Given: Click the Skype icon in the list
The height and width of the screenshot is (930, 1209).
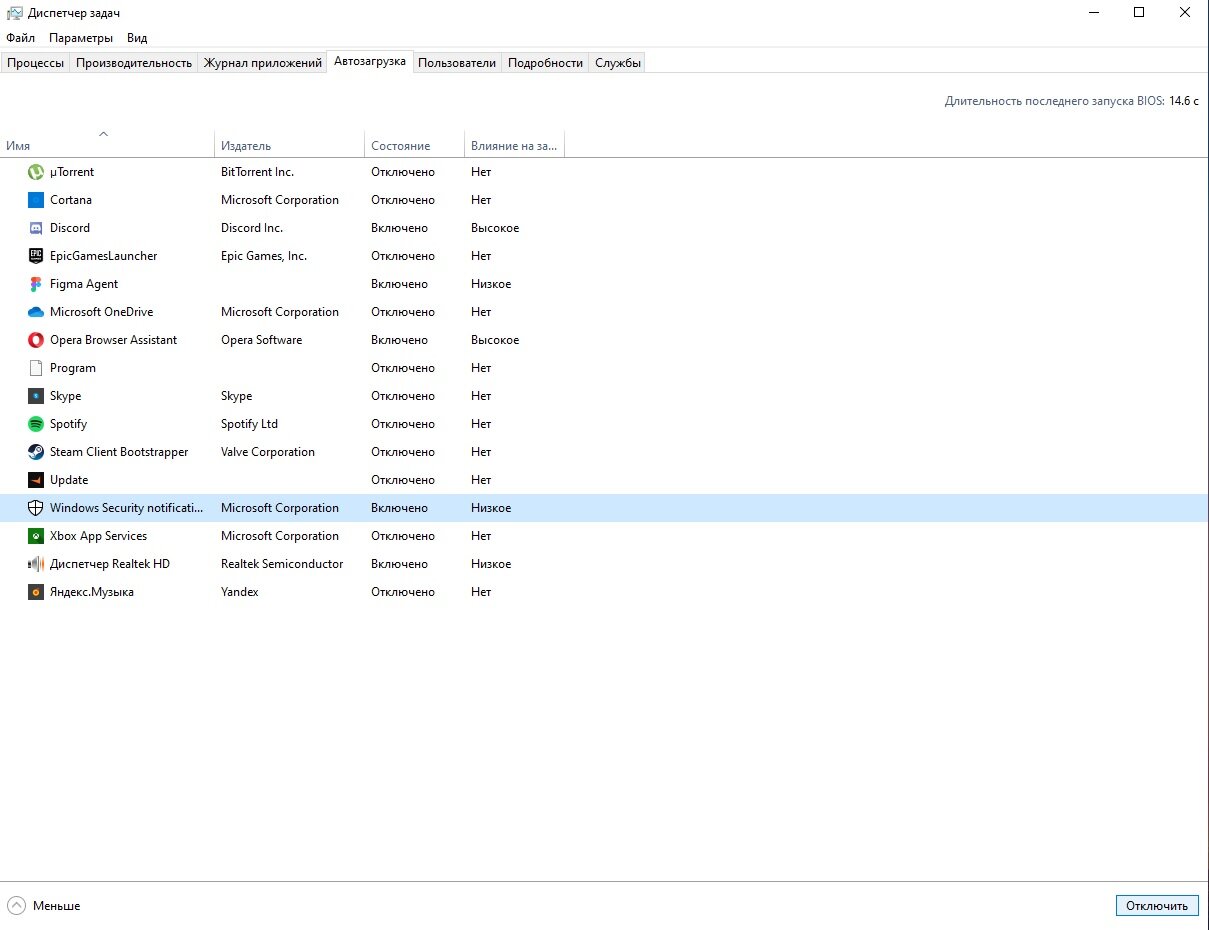Looking at the screenshot, I should (36, 396).
